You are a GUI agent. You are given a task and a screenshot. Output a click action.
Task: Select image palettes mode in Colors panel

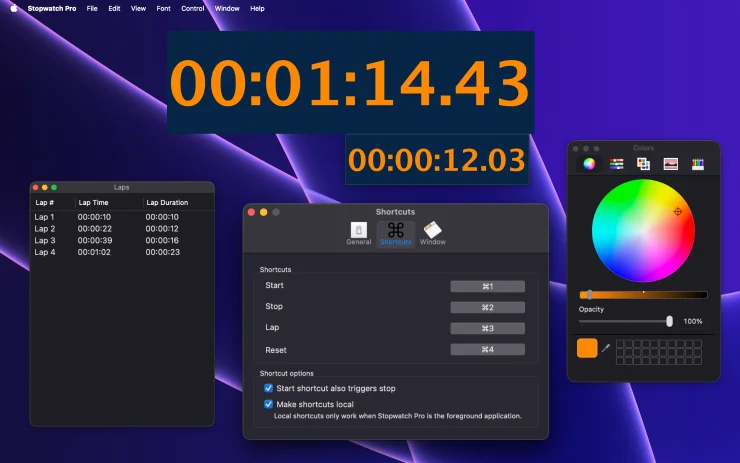click(x=671, y=164)
